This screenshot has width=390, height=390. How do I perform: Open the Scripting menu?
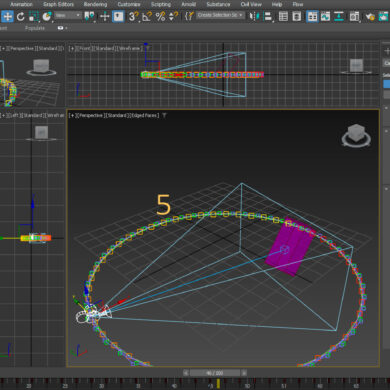pyautogui.click(x=161, y=4)
